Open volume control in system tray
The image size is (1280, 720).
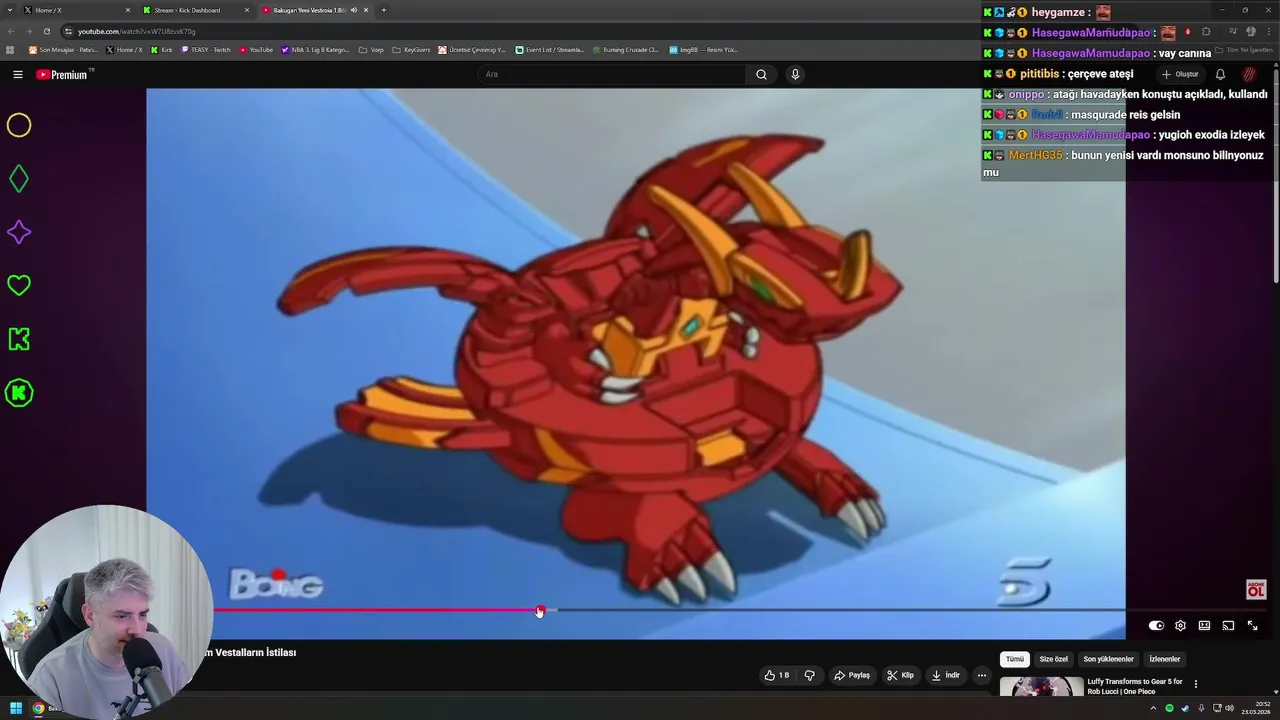[1229, 708]
